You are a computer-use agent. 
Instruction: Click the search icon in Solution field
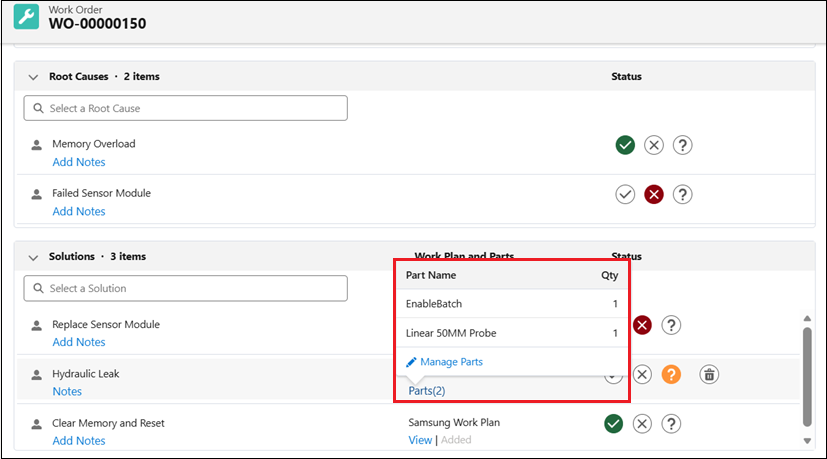pyautogui.click(x=38, y=288)
